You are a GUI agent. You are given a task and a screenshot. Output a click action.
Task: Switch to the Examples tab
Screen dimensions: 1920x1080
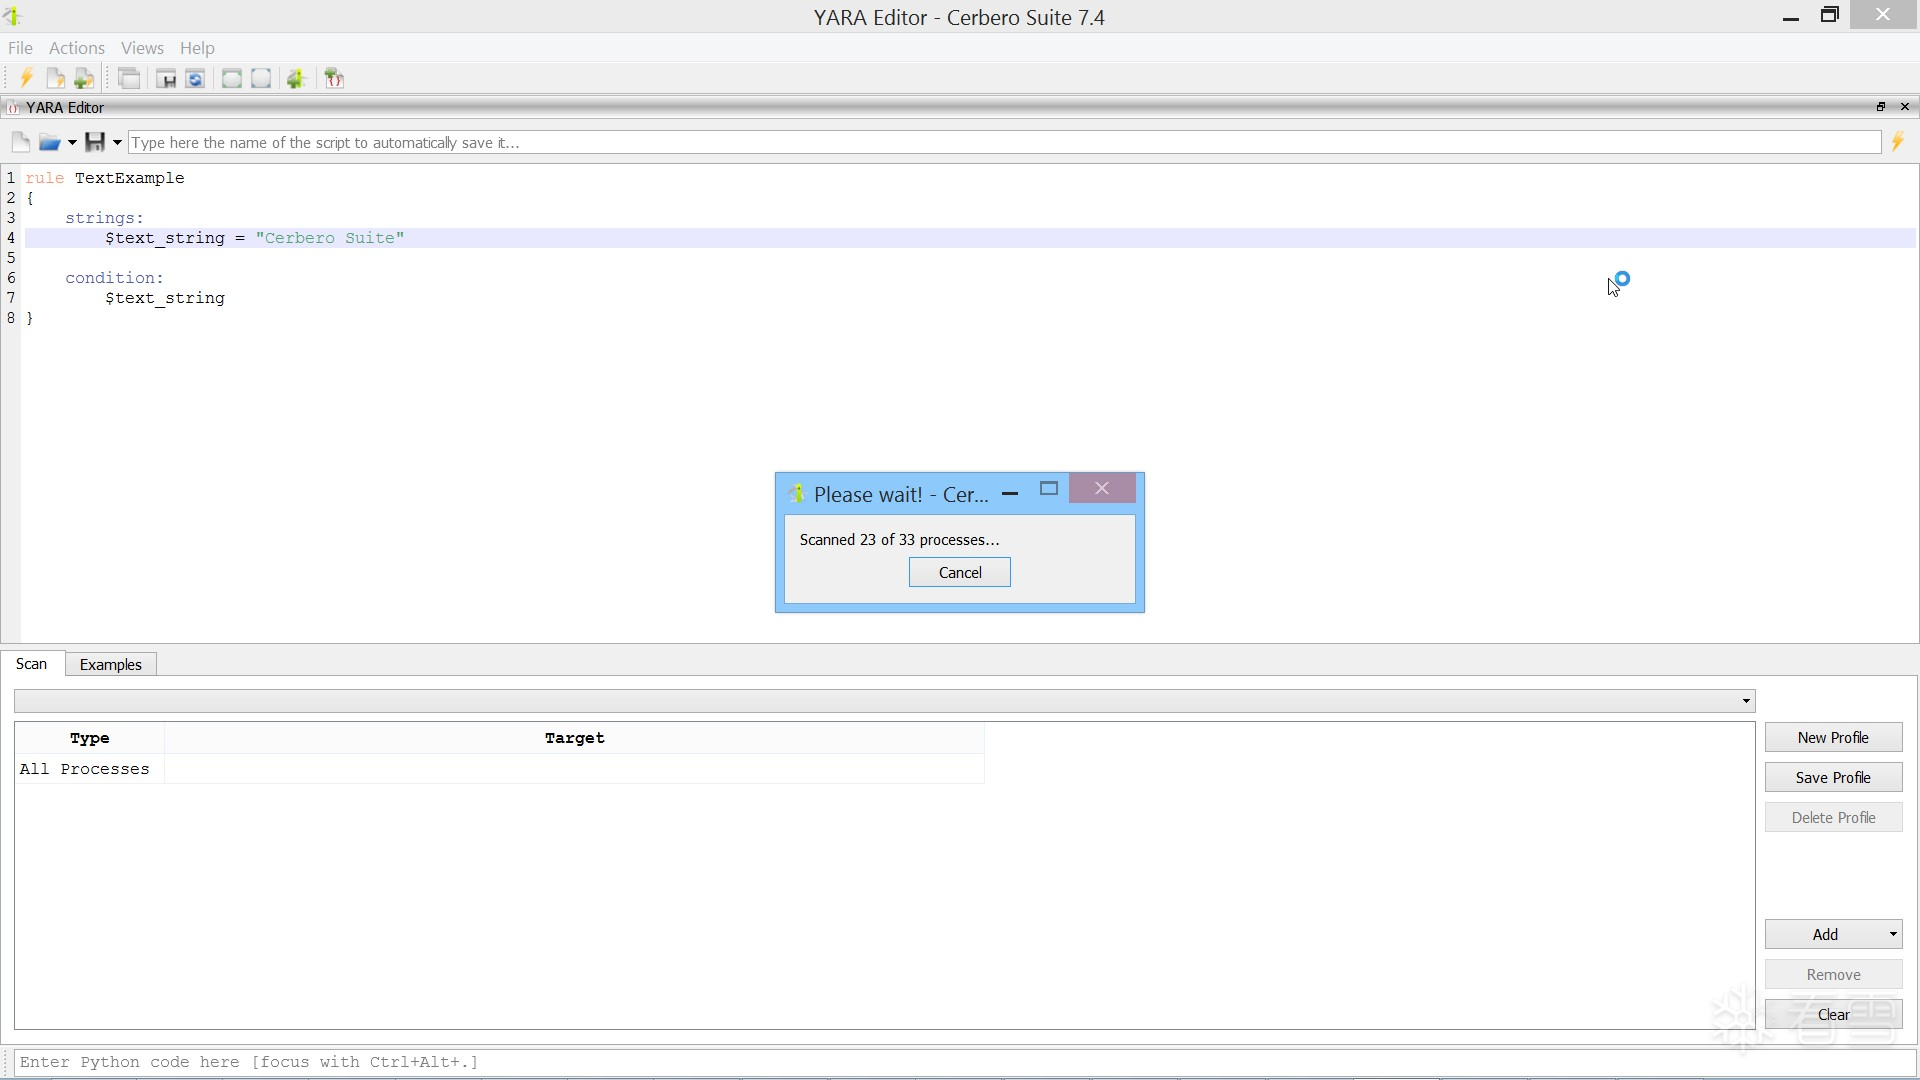pos(110,664)
